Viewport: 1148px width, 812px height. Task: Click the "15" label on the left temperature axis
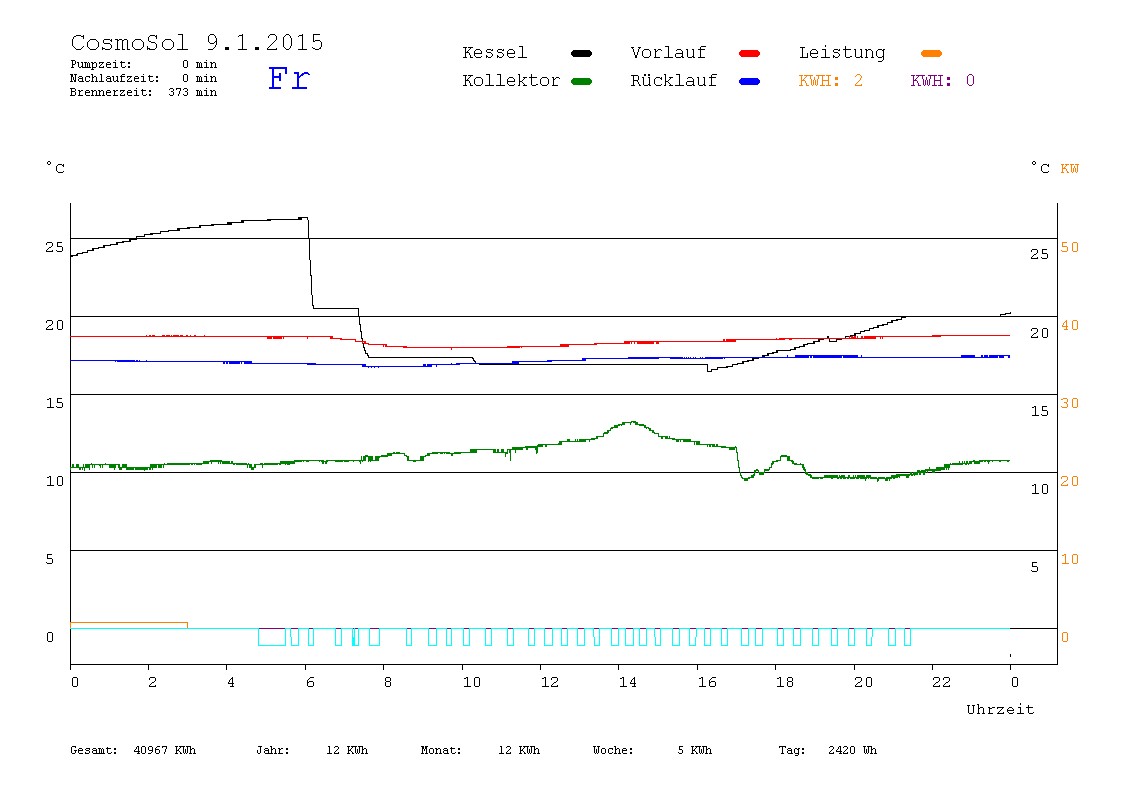pos(55,403)
